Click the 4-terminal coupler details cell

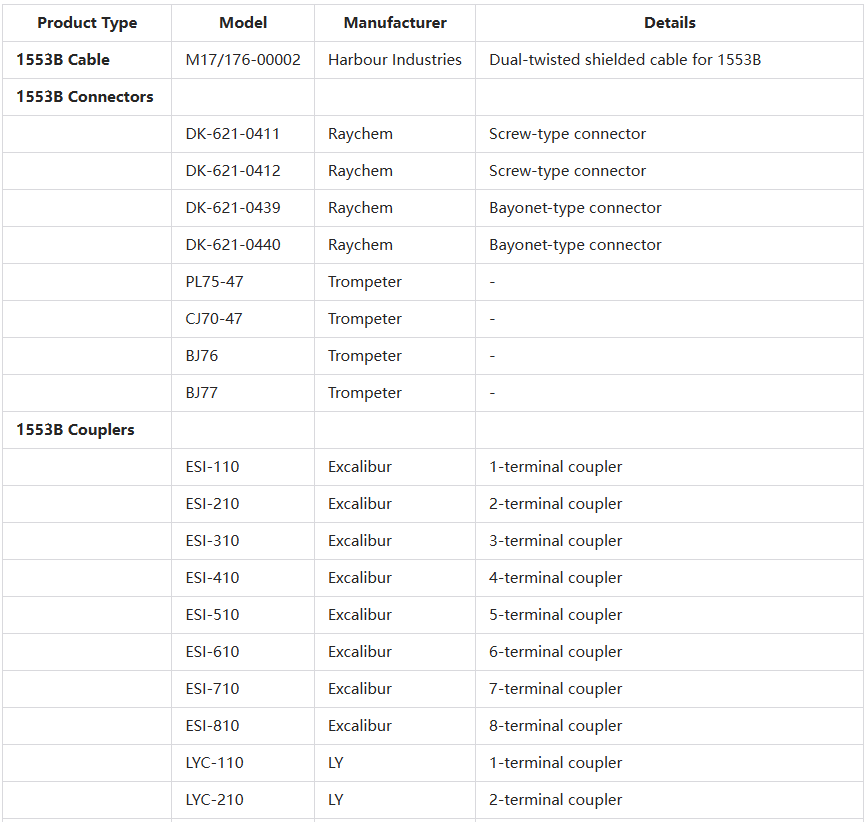point(555,578)
